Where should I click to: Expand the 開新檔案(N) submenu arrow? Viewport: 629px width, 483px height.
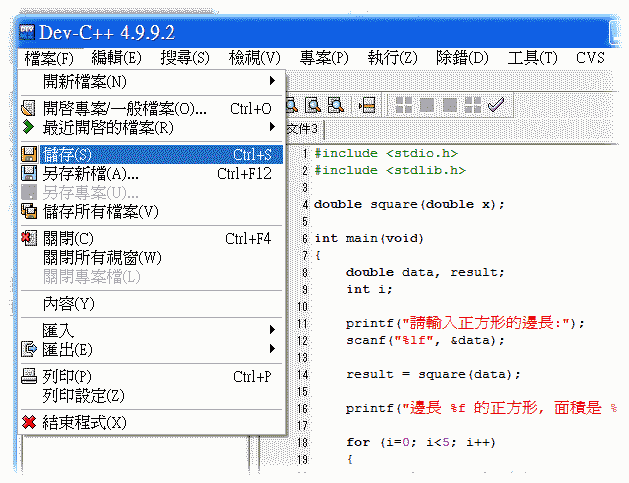(272, 81)
